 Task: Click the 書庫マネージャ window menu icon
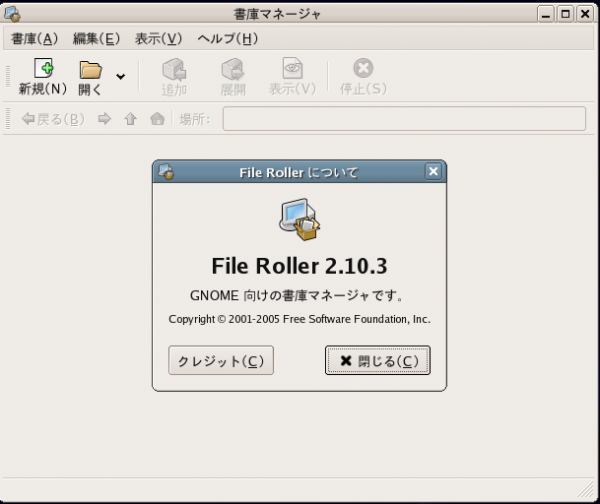coord(12,14)
